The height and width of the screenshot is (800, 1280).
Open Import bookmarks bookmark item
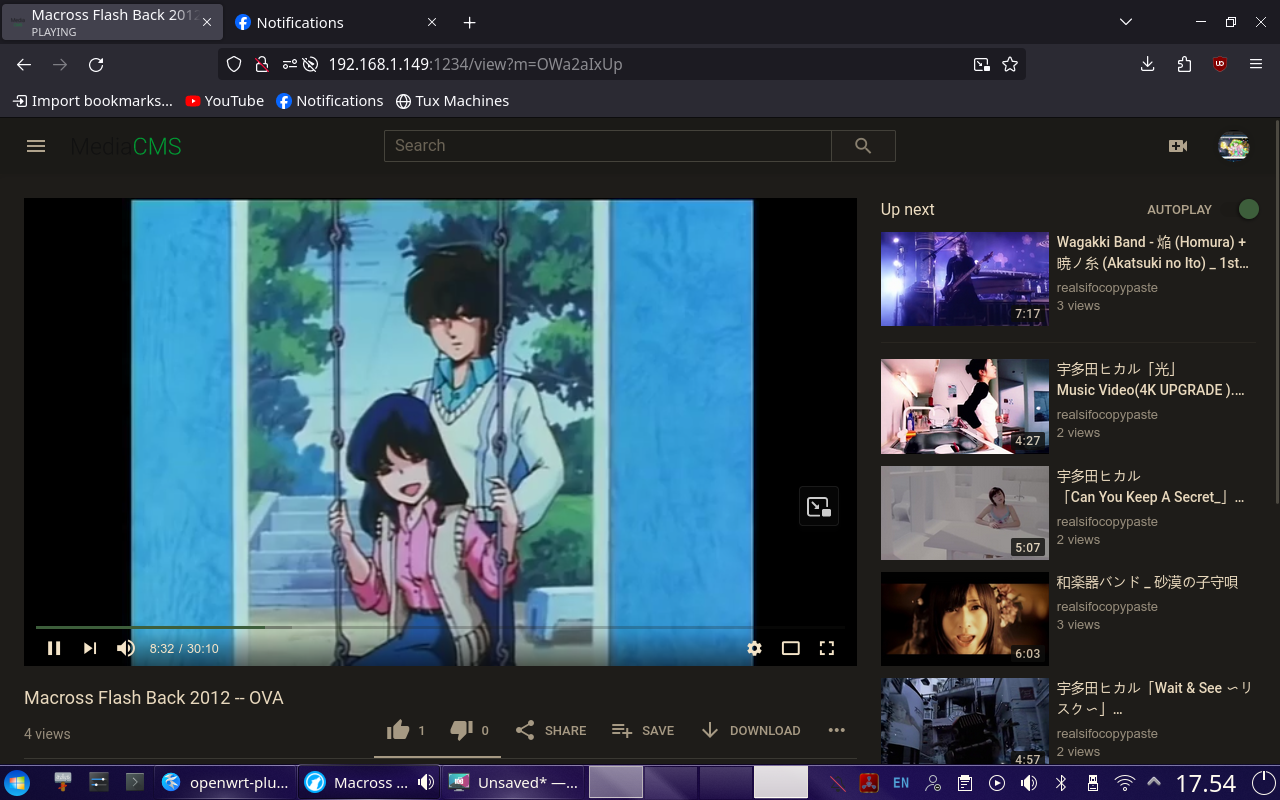pyautogui.click(x=92, y=101)
